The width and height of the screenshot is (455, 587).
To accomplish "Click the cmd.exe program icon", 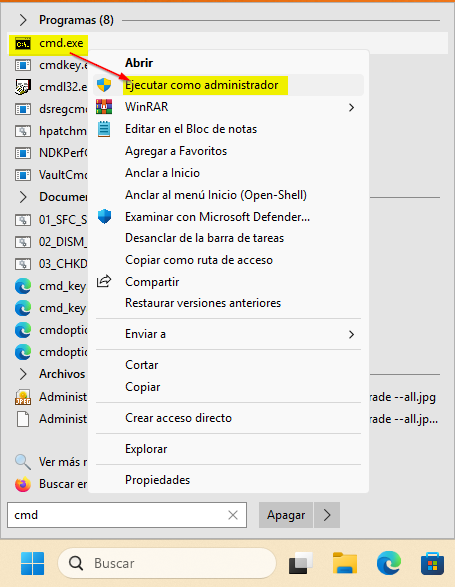I will (23, 44).
